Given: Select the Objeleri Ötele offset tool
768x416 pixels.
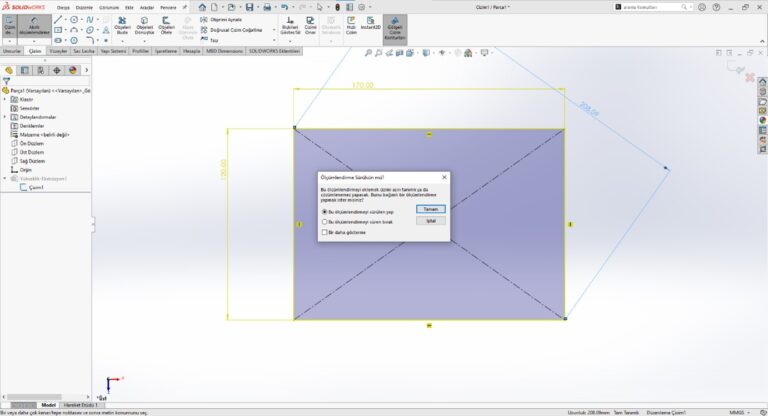Looking at the screenshot, I should point(168,24).
